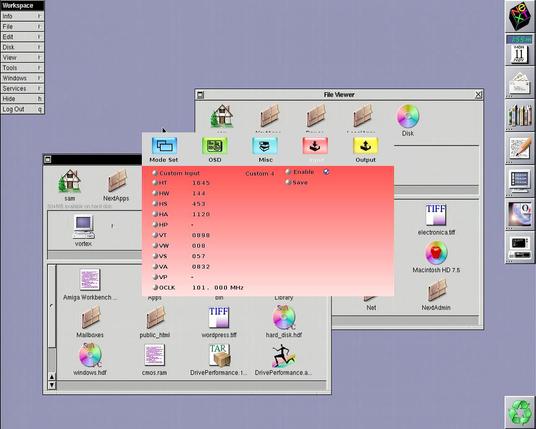The width and height of the screenshot is (536, 429).
Task: Select the red Input settings icon
Action: 315,146
